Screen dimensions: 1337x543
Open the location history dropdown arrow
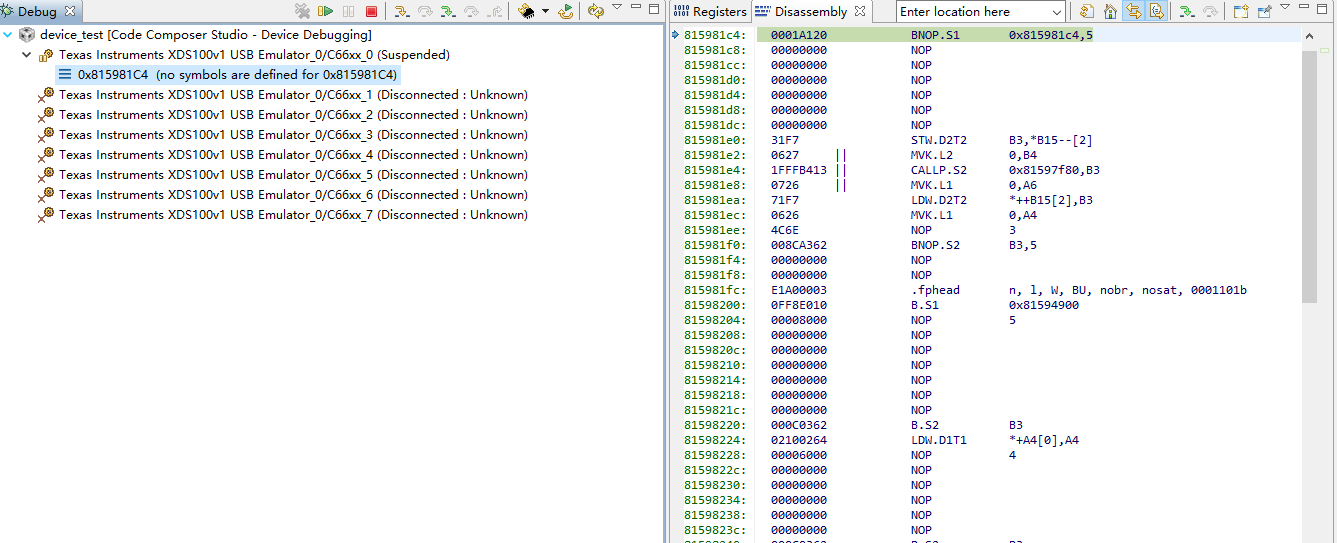1057,12
